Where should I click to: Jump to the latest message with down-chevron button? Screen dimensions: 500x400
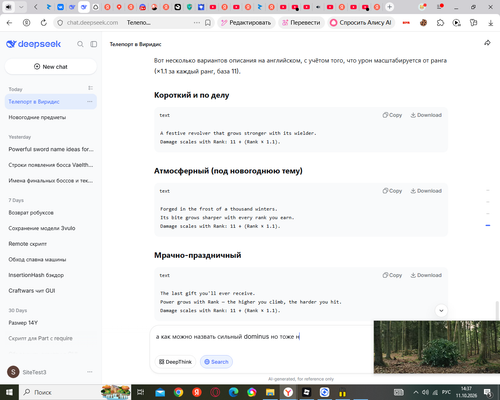tap(441, 311)
